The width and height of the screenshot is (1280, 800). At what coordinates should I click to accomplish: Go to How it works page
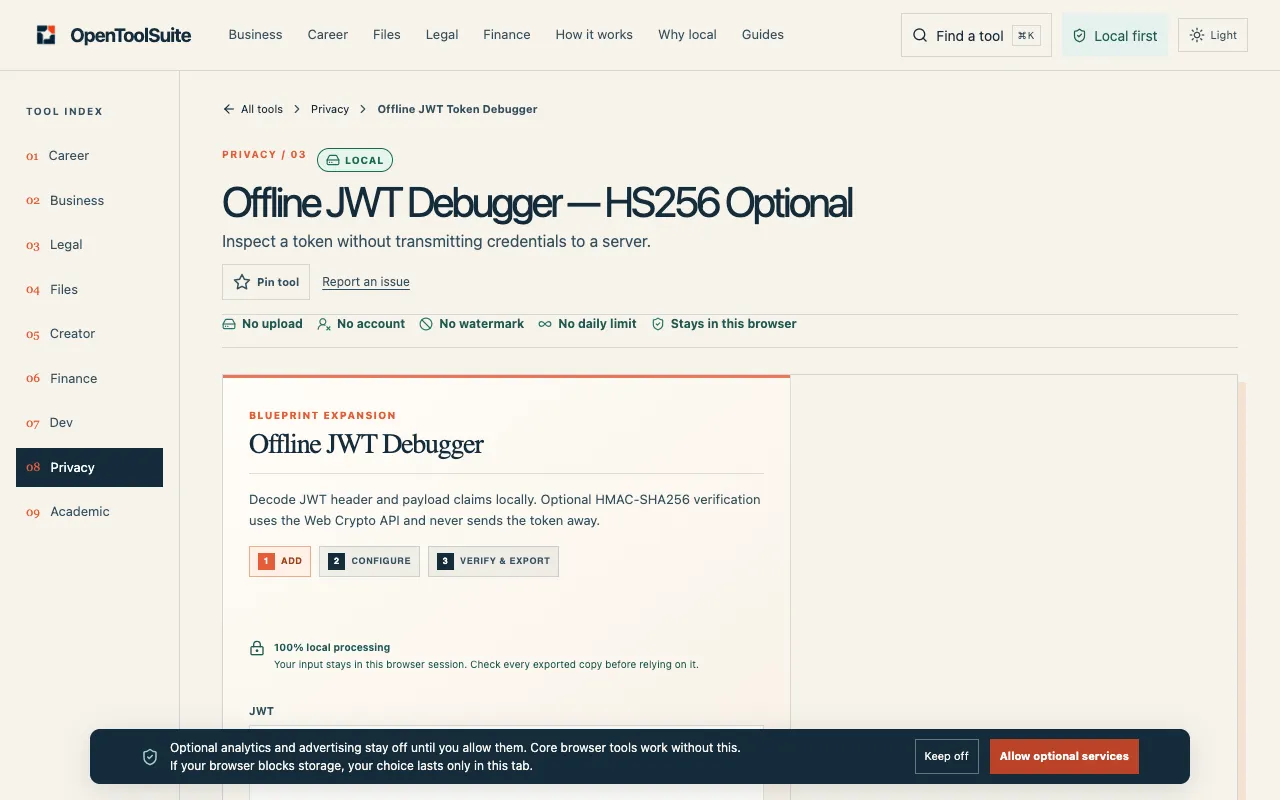(594, 34)
